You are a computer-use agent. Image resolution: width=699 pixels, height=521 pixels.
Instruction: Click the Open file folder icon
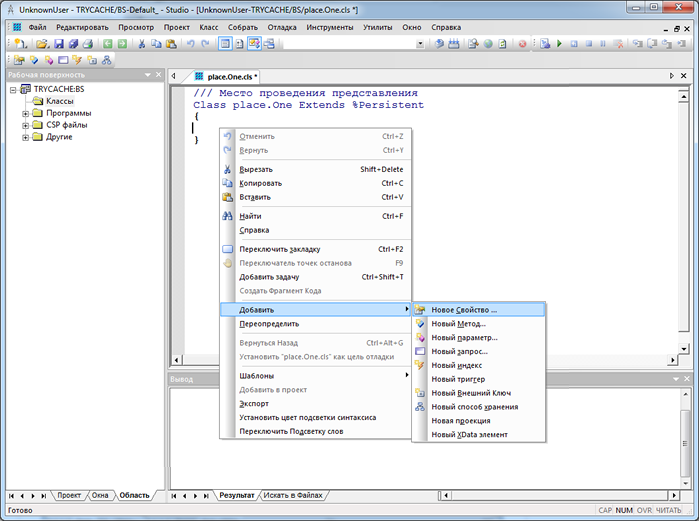pyautogui.click(x=42, y=44)
